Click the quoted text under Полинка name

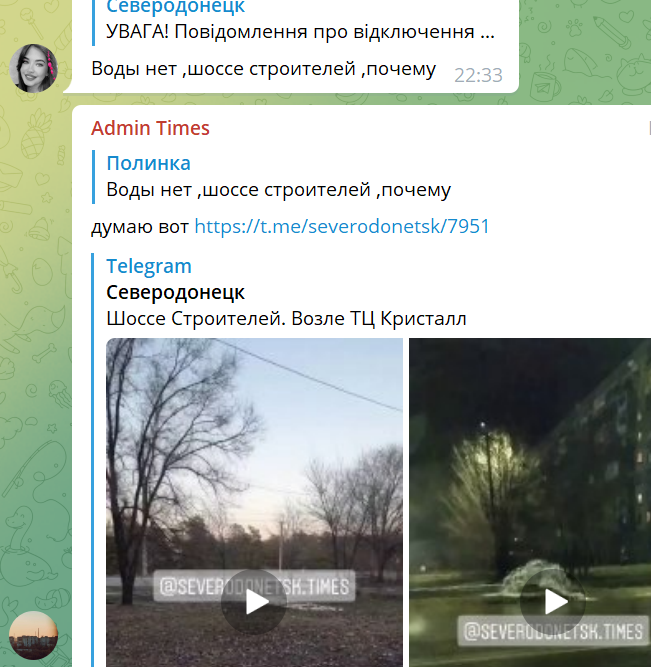[279, 190]
